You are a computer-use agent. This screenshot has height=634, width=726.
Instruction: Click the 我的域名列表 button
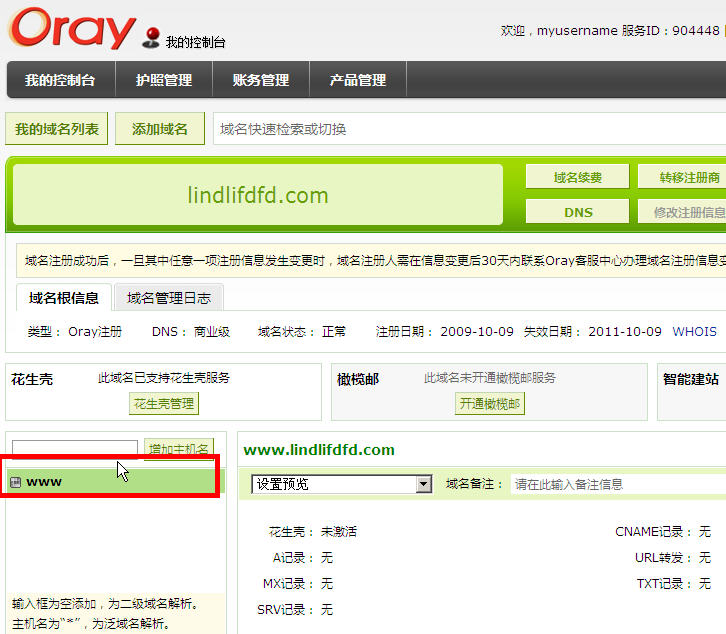click(x=56, y=129)
